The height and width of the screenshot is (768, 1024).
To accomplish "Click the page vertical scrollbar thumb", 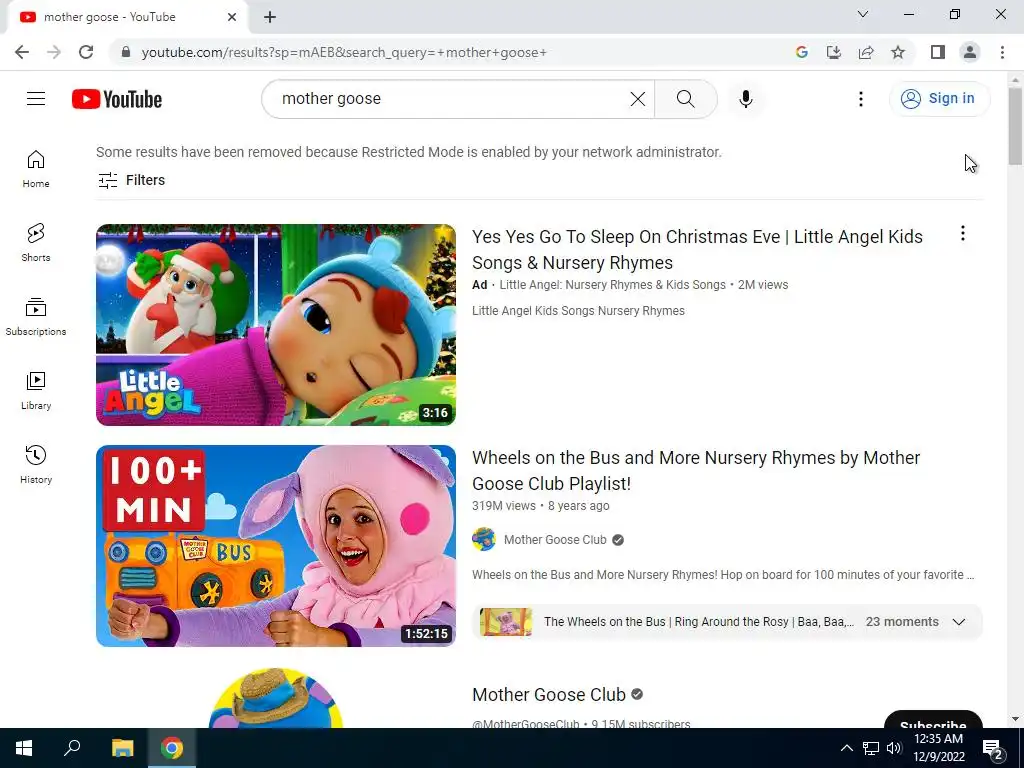I will pyautogui.click(x=1015, y=126).
